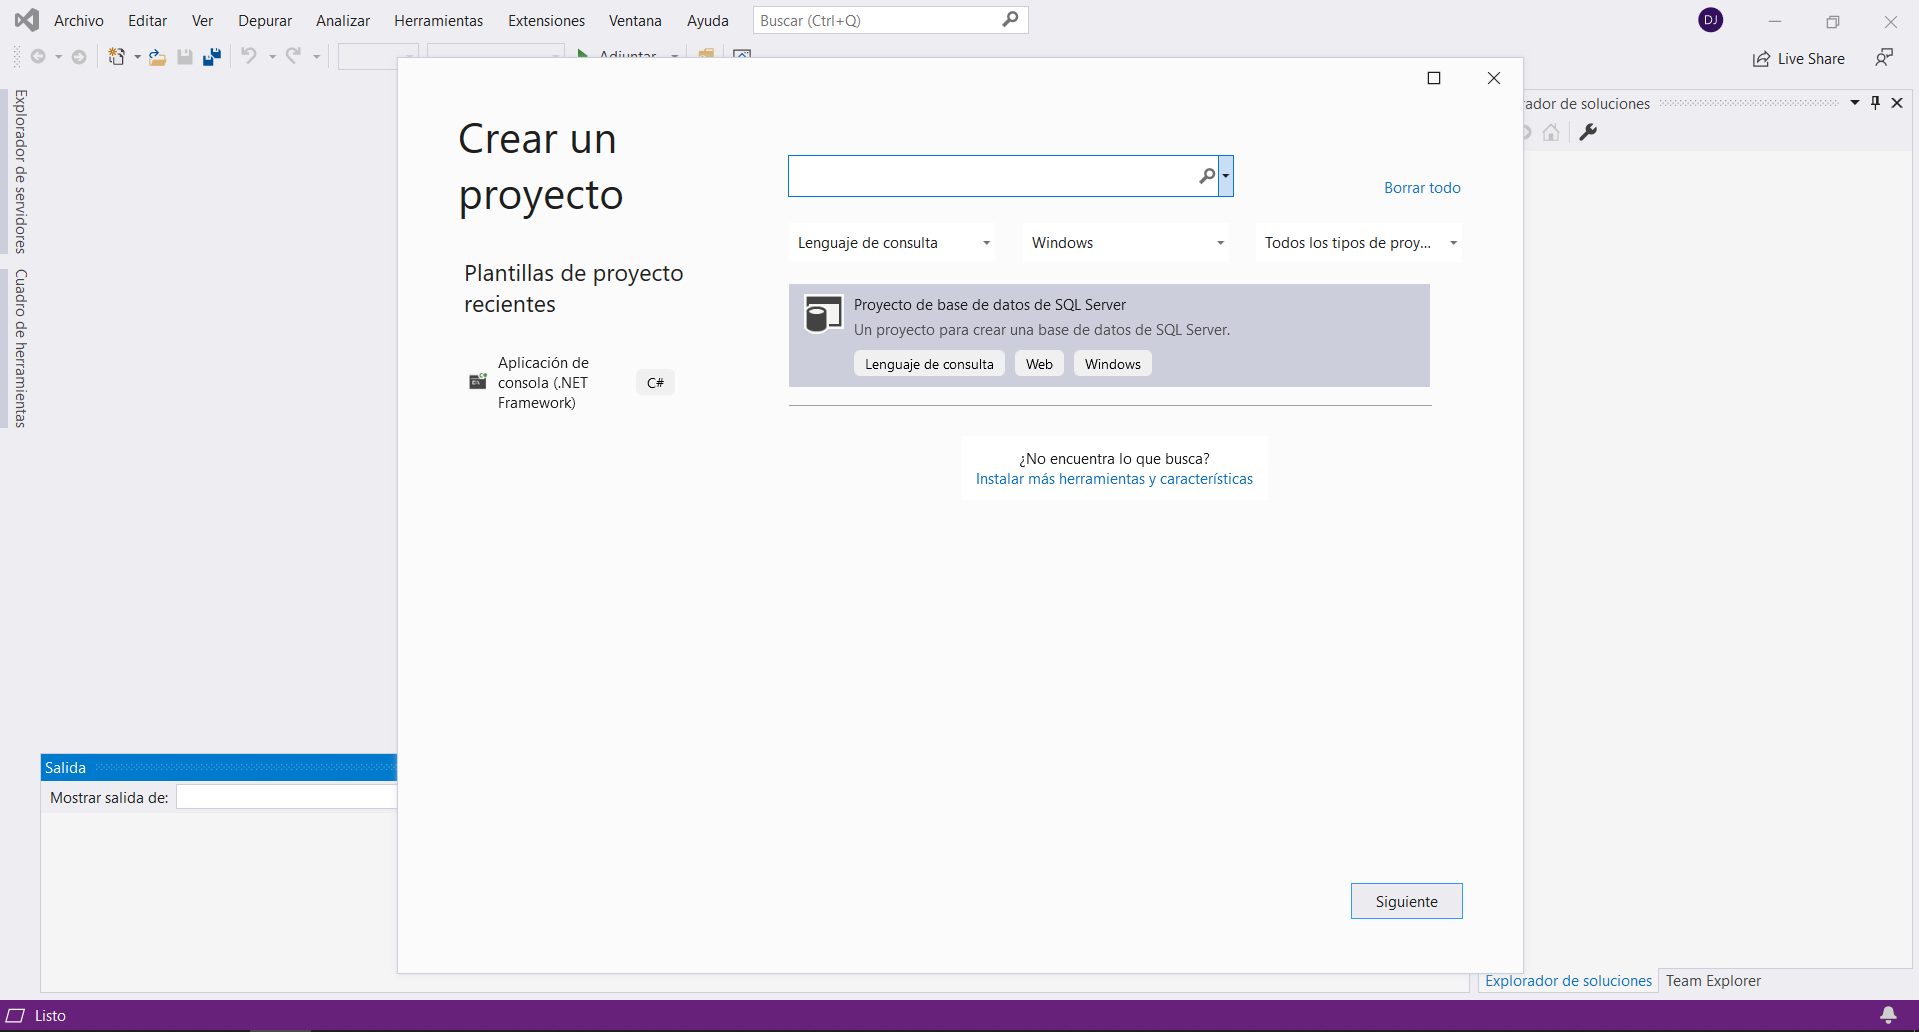Toggle pin on Solution Explorer panel
Viewport: 1919px width, 1032px height.
pyautogui.click(x=1875, y=103)
